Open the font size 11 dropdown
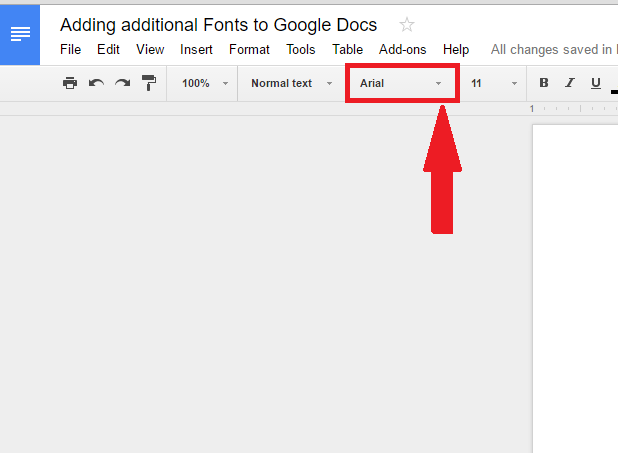 [x=494, y=83]
